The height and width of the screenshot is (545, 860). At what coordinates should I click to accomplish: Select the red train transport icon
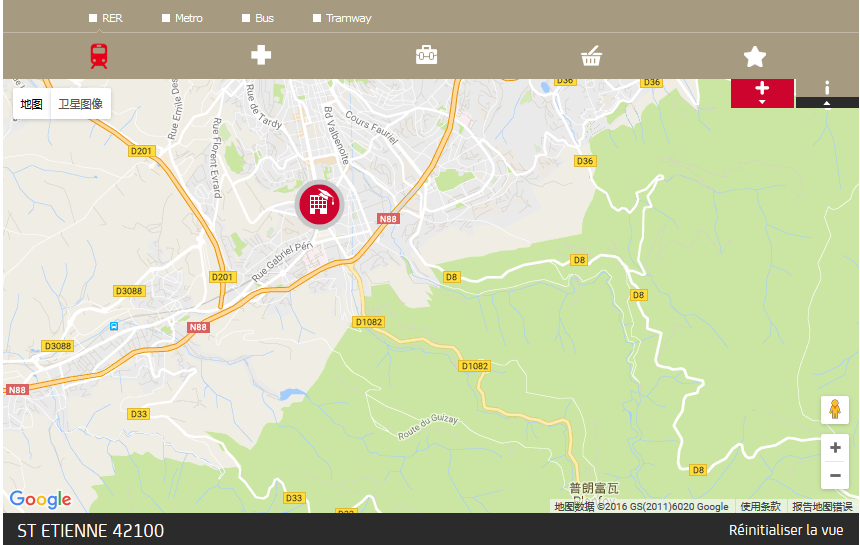pos(99,56)
